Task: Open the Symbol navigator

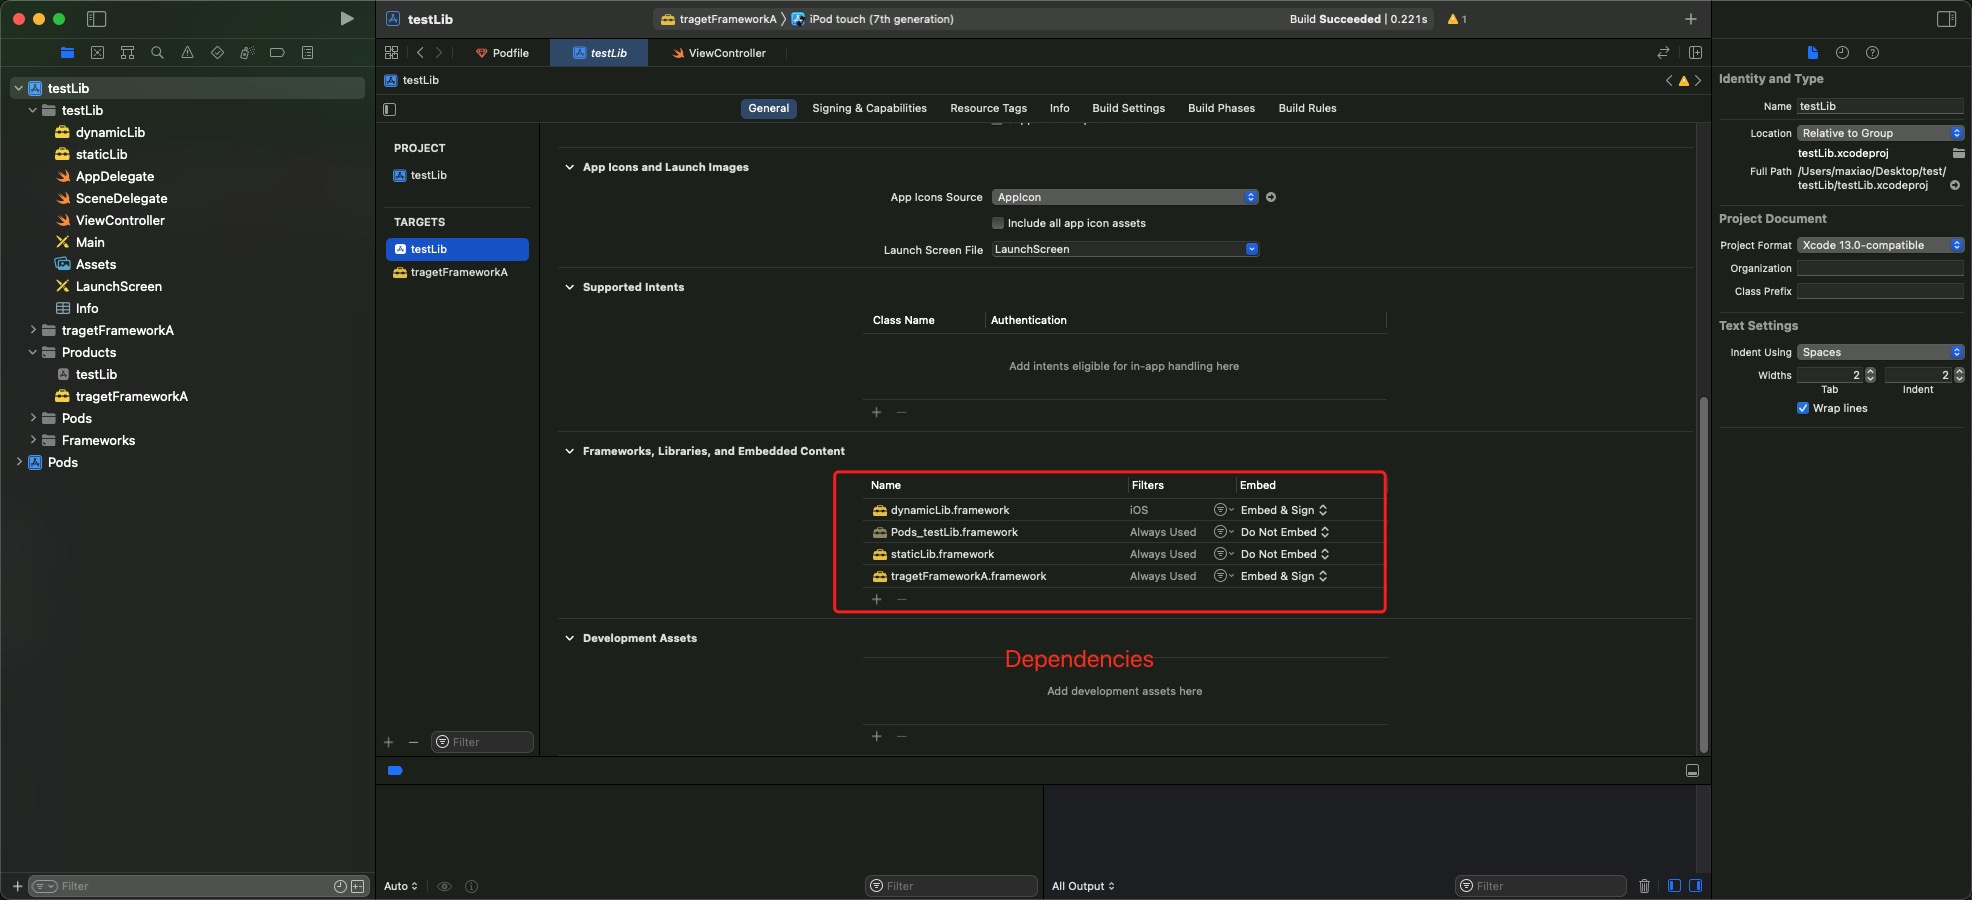Action: tap(127, 53)
